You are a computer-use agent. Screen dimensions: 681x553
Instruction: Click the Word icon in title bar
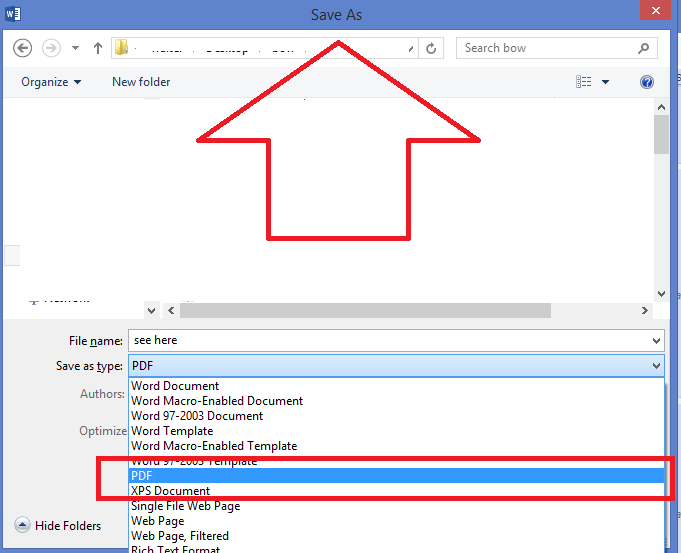point(13,13)
